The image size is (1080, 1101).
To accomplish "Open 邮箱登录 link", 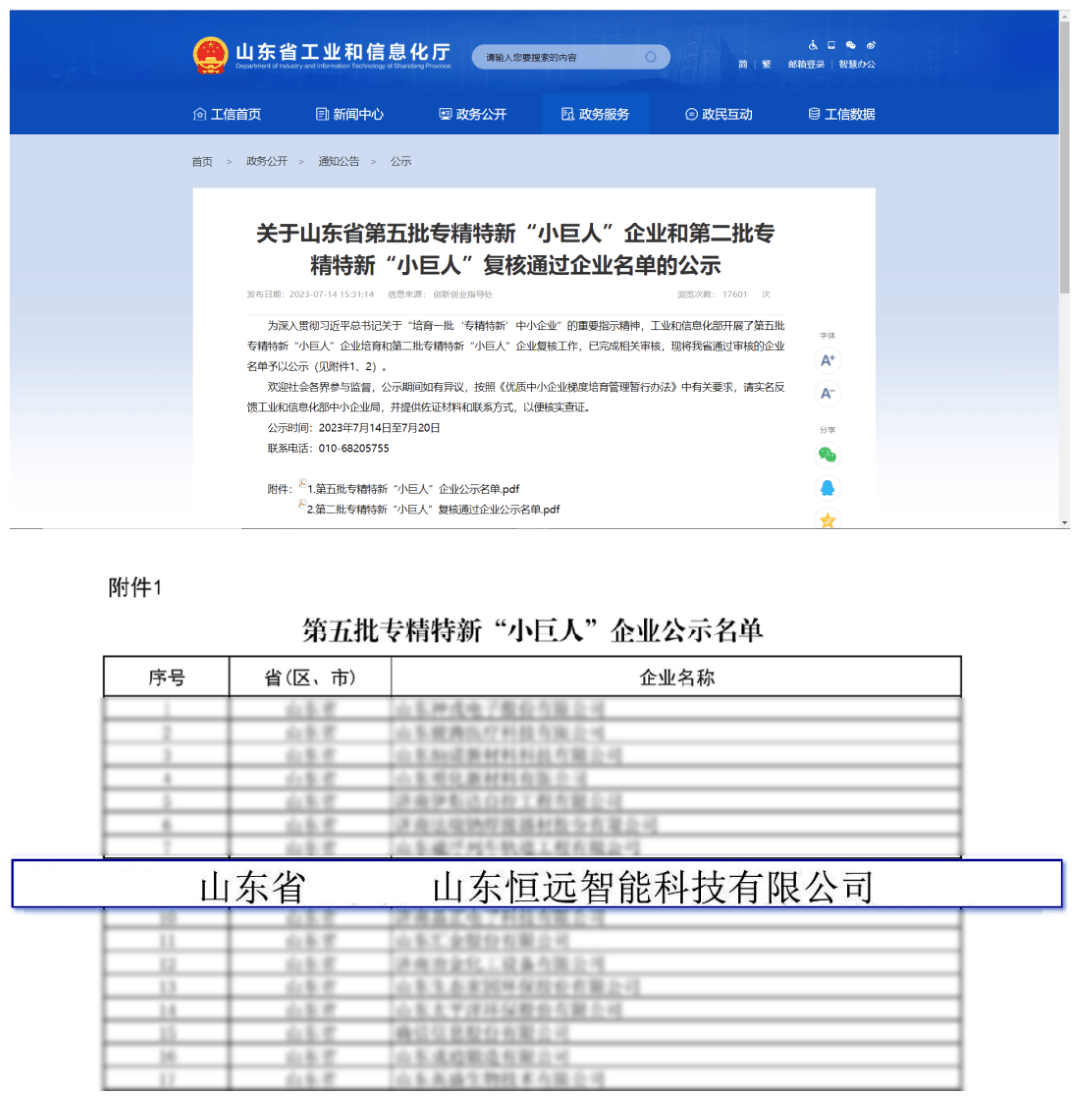I will tap(806, 64).
